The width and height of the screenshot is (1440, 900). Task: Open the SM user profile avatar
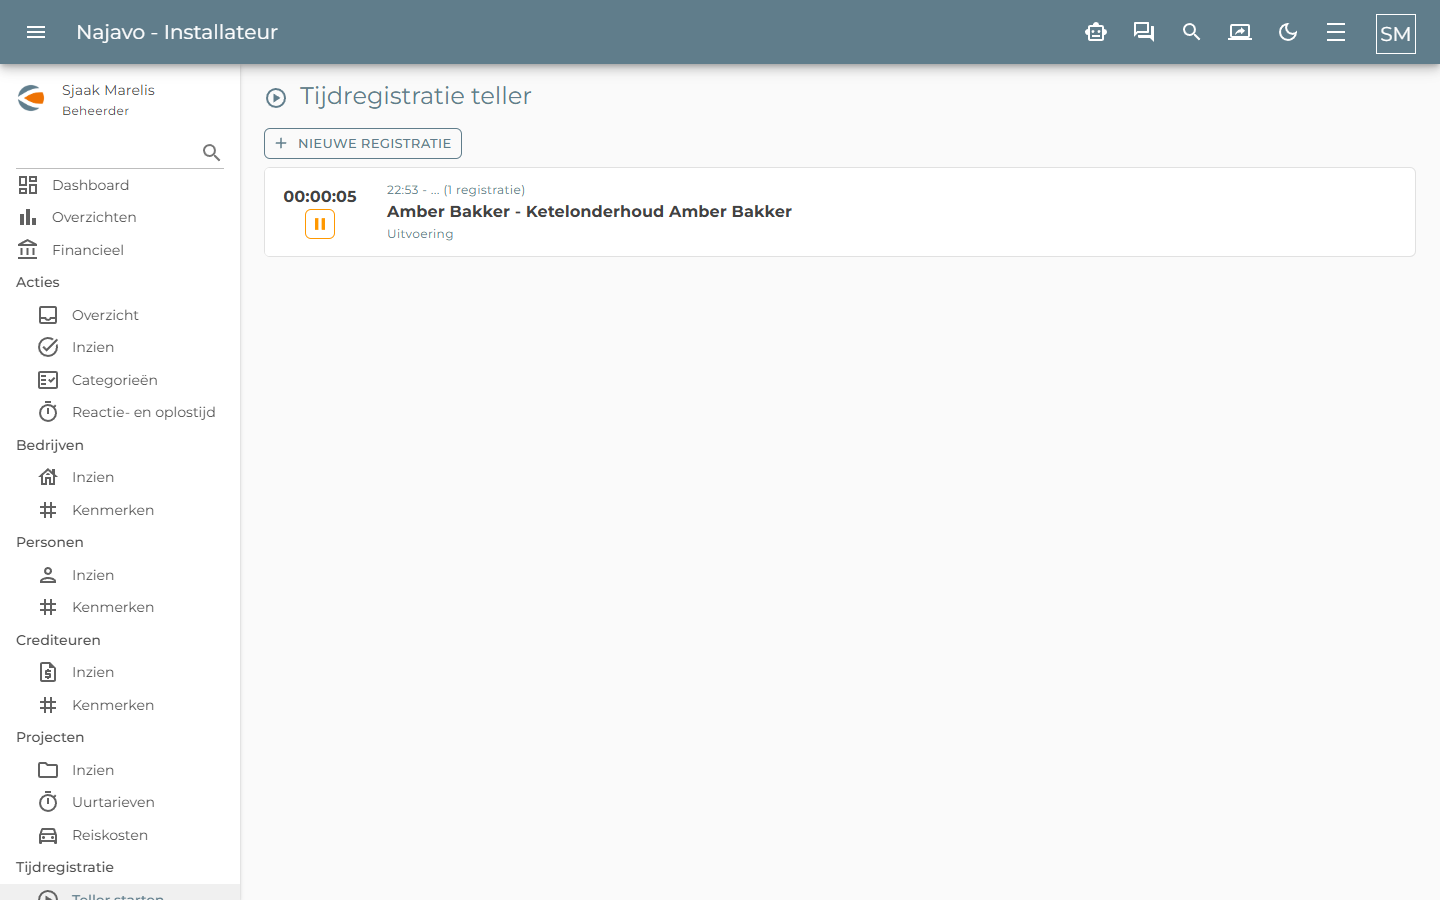[1396, 34]
